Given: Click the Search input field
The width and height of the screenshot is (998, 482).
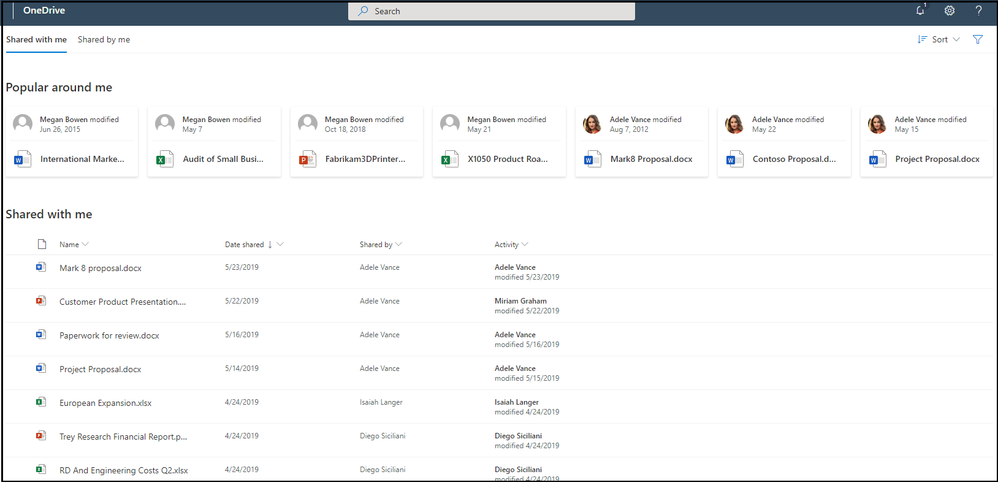Looking at the screenshot, I should tap(491, 11).
